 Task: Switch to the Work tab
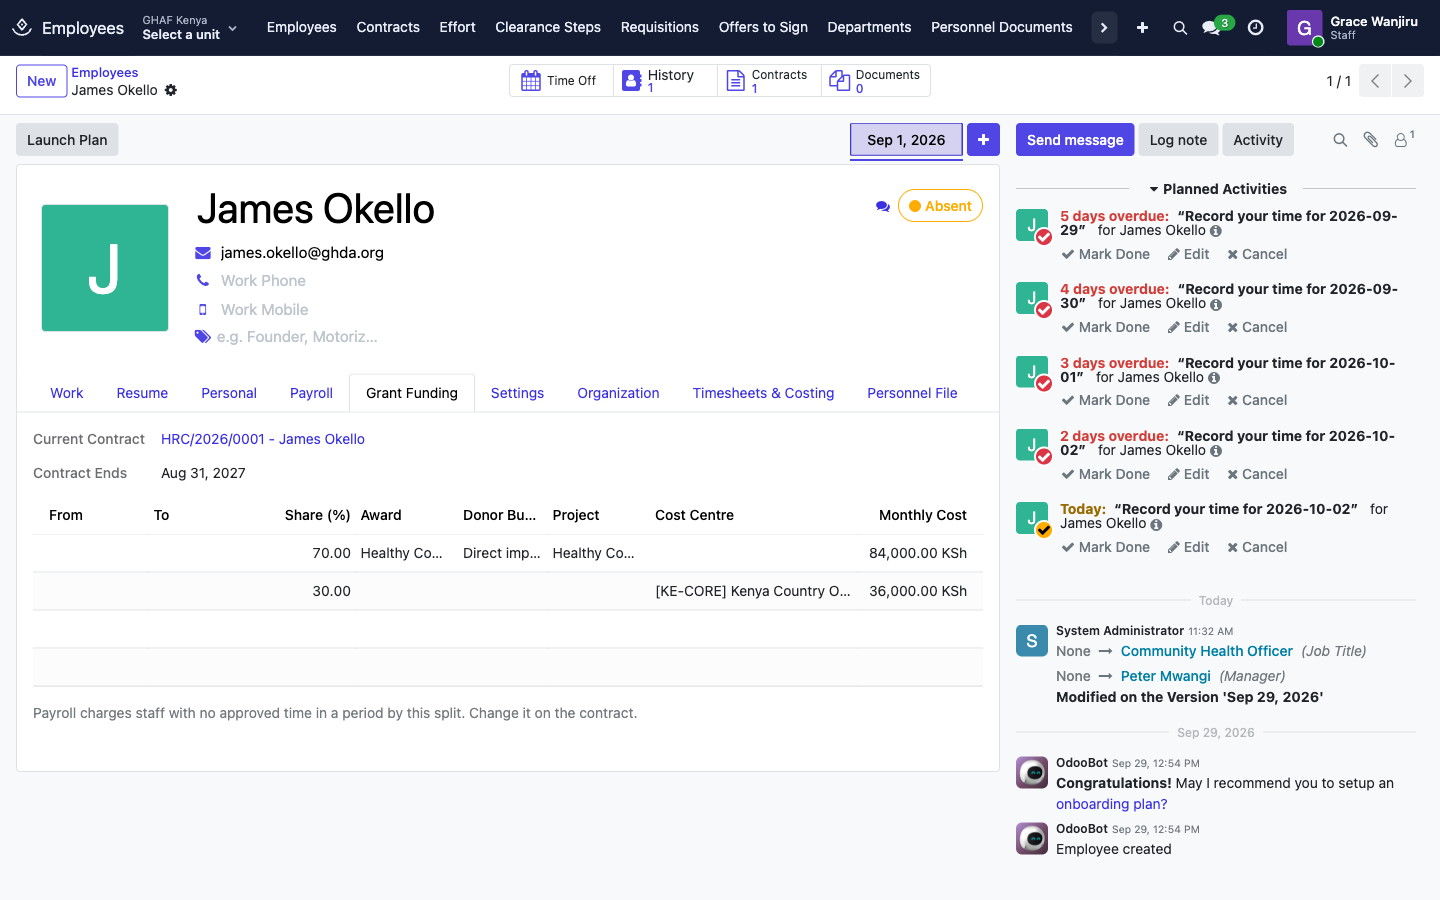point(67,393)
